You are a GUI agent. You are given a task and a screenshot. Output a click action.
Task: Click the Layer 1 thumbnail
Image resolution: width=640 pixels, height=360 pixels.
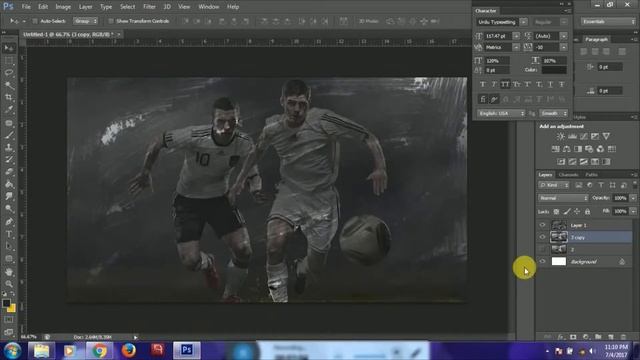559,225
